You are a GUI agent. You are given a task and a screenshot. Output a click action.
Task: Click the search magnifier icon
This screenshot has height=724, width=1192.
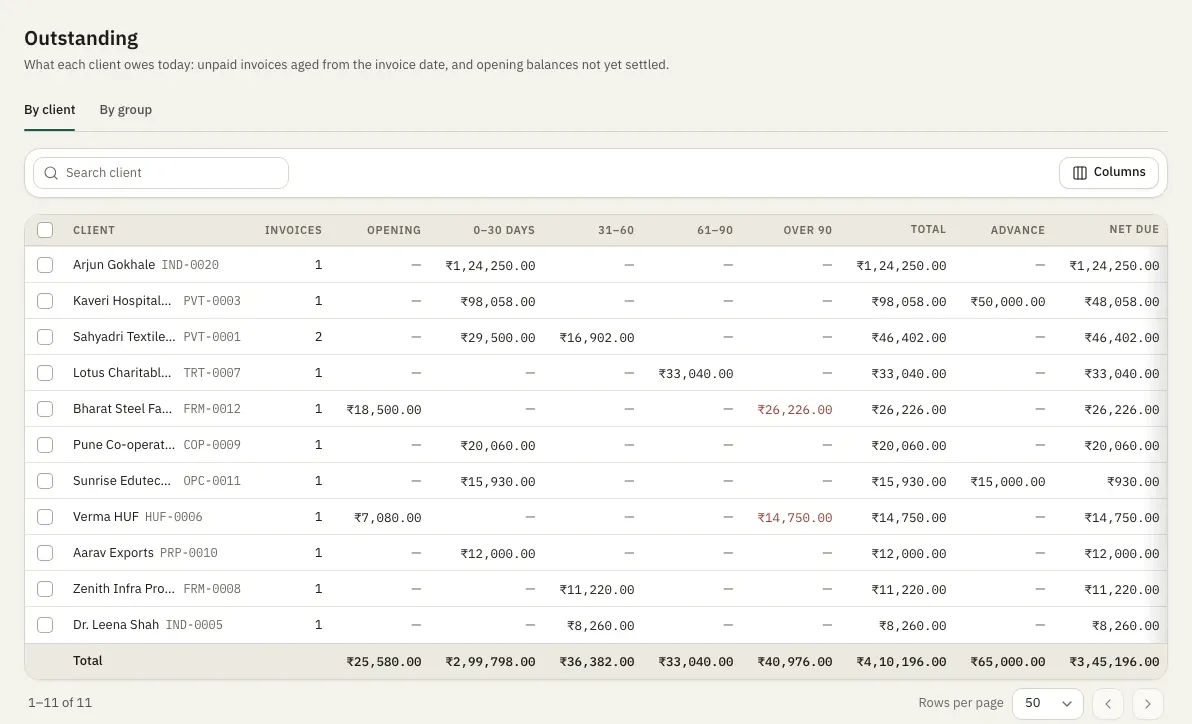click(51, 173)
